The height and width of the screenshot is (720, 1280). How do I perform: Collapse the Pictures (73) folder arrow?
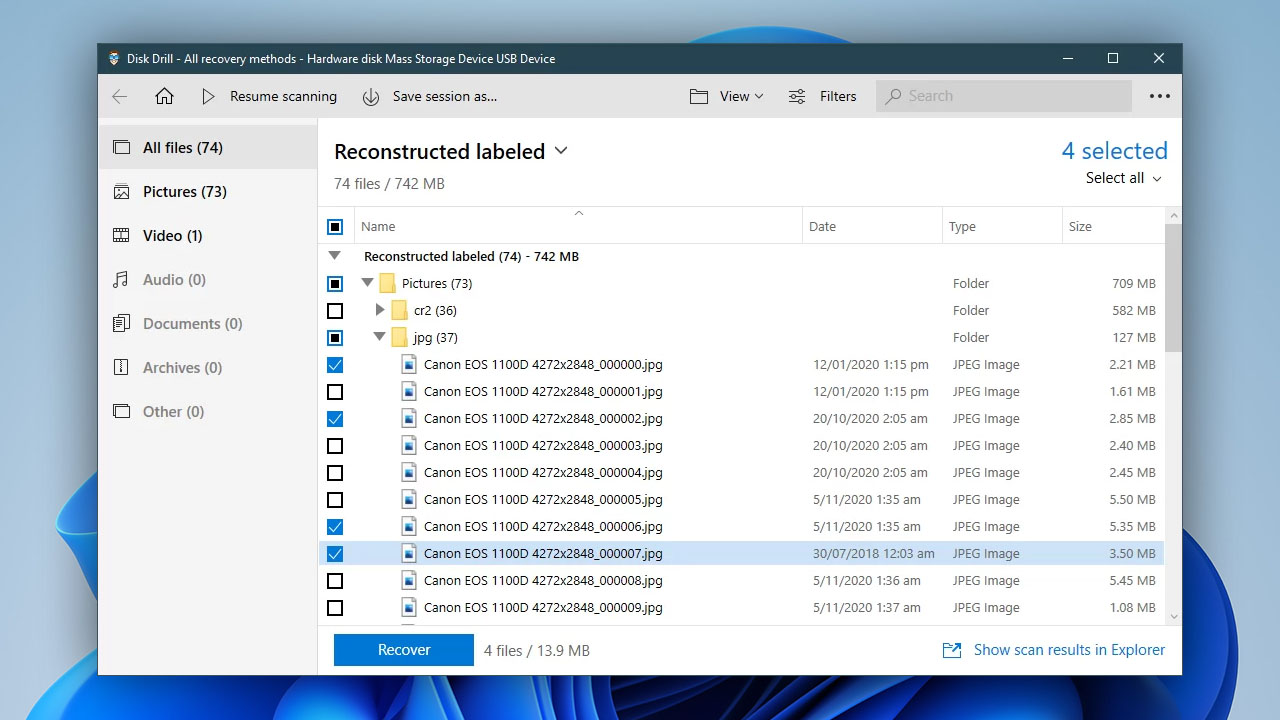pyautogui.click(x=367, y=284)
